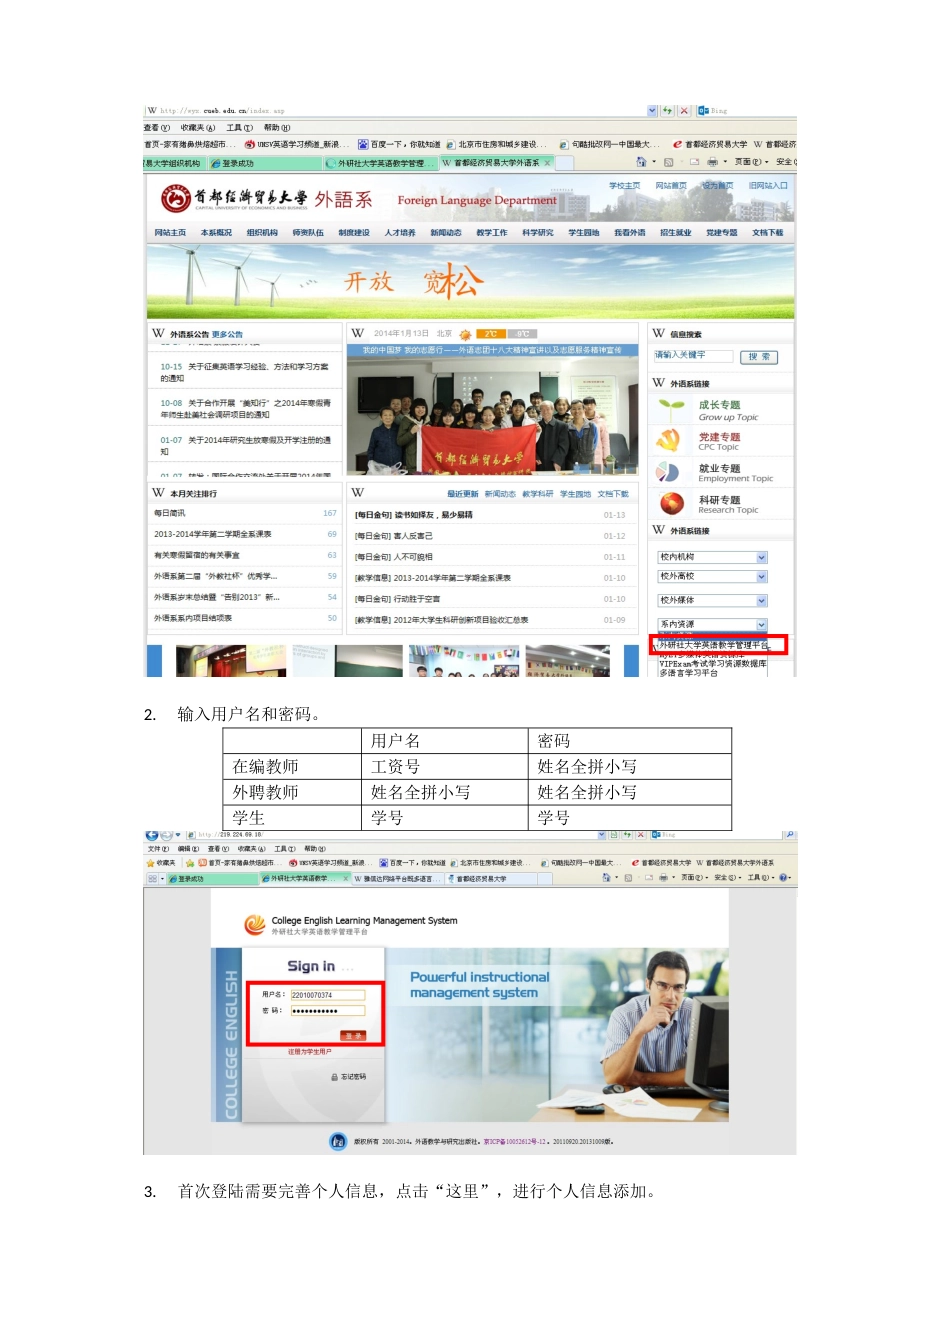This screenshot has height=1344, width=950.
Task: Click the round badge icon in login page footer
Action: coord(338,1141)
